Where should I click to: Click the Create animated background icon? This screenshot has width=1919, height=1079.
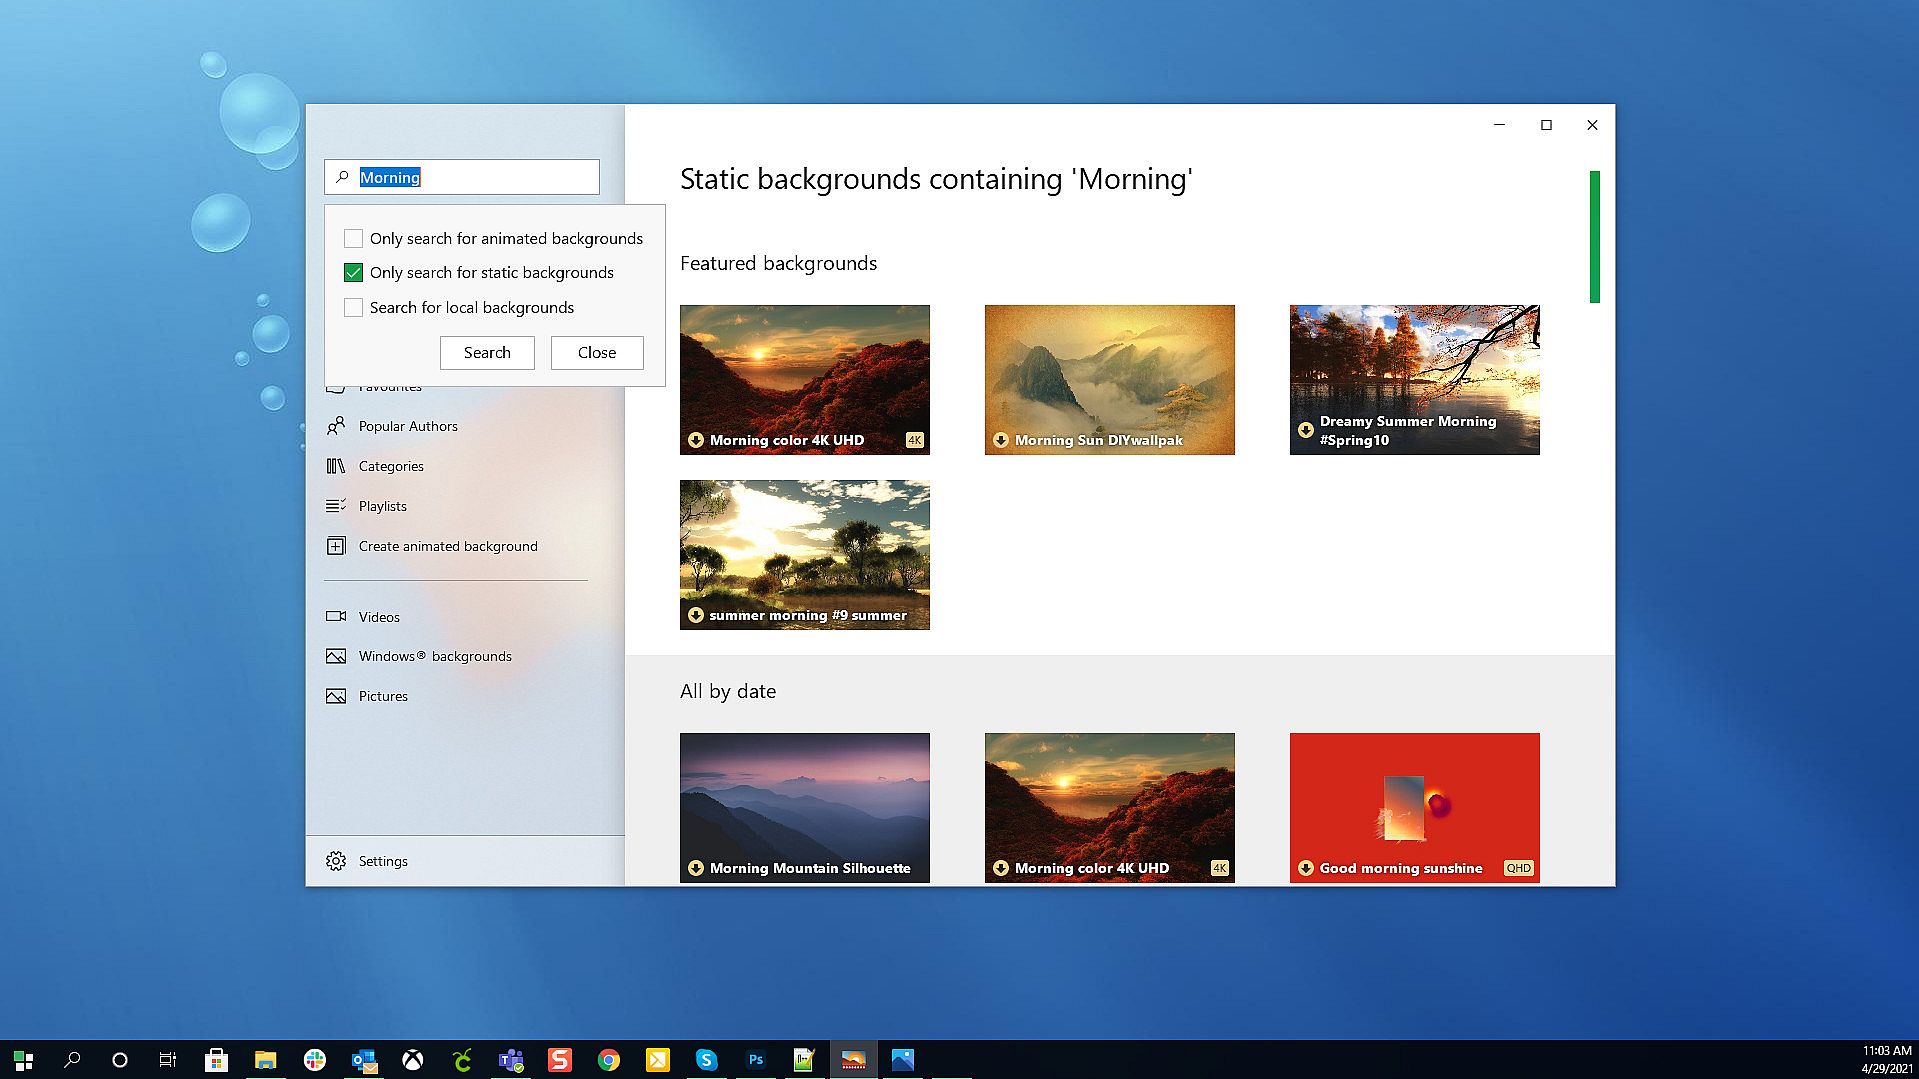point(336,546)
